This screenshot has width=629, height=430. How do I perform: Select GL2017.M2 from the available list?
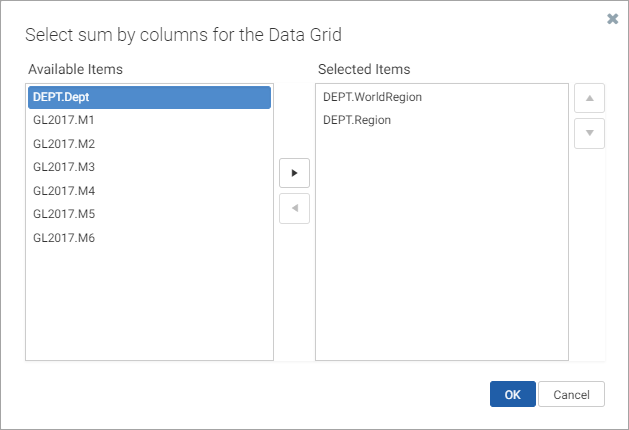[149, 144]
